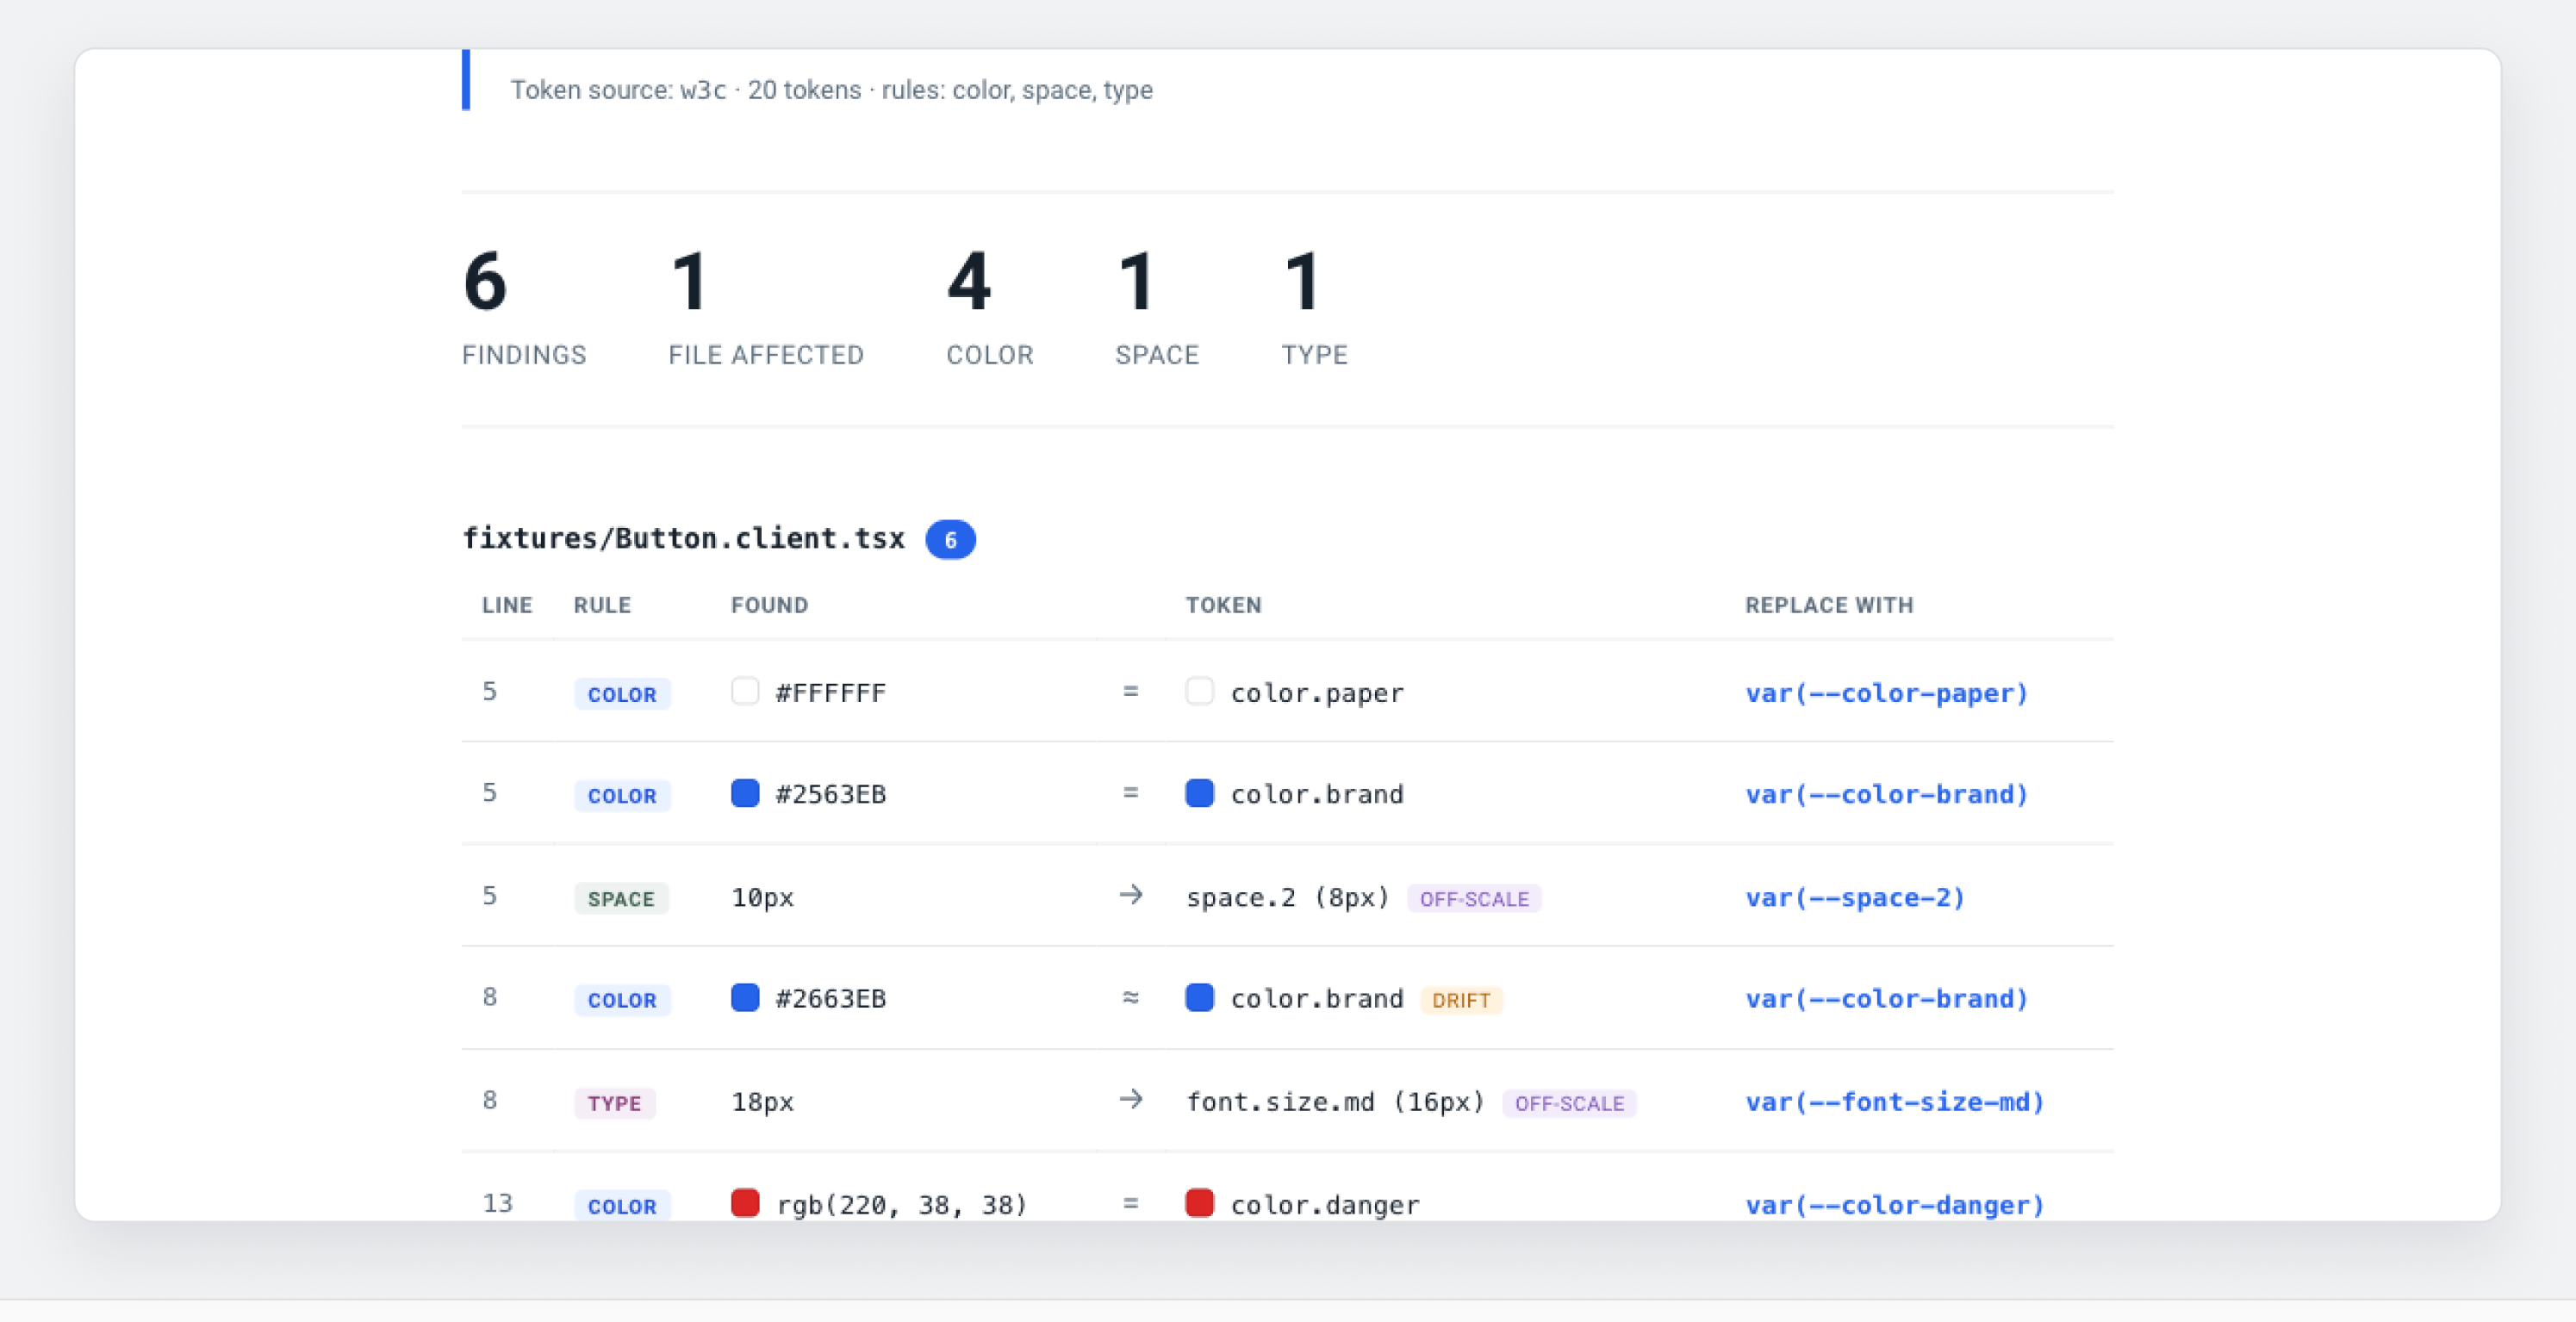Viewport: 2576px width, 1322px height.
Task: Click the #FFFFFF found value
Action: (x=831, y=693)
